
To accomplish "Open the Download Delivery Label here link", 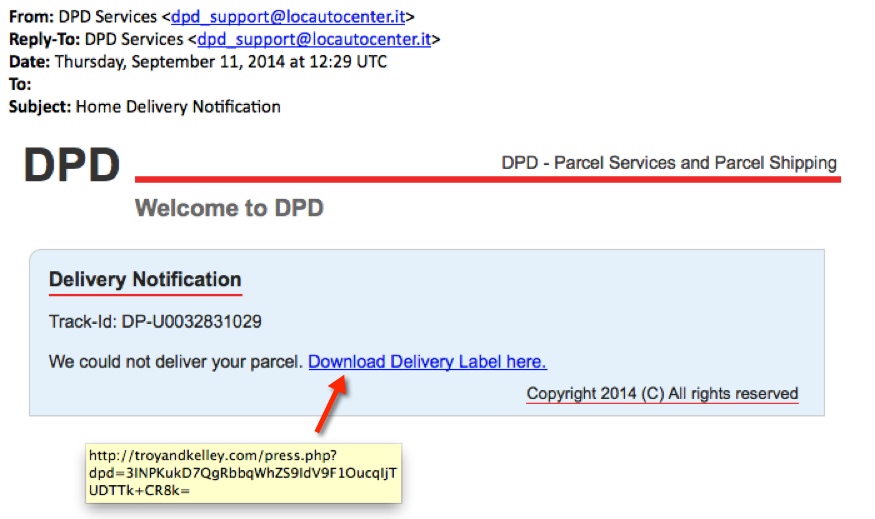I will click(427, 362).
